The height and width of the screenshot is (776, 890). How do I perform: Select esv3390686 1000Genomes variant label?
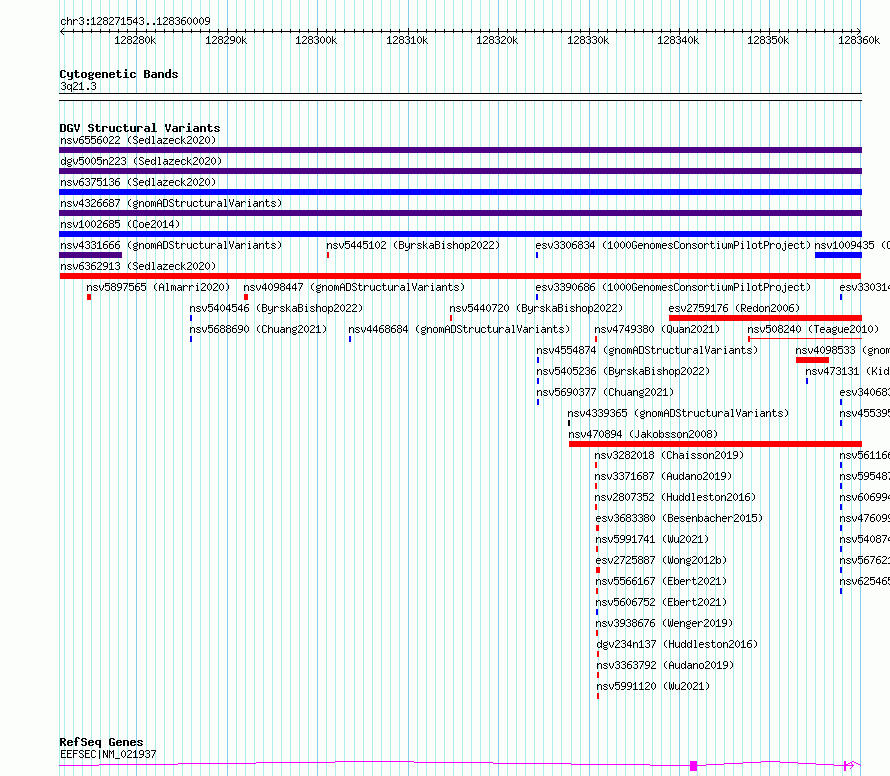click(x=673, y=287)
